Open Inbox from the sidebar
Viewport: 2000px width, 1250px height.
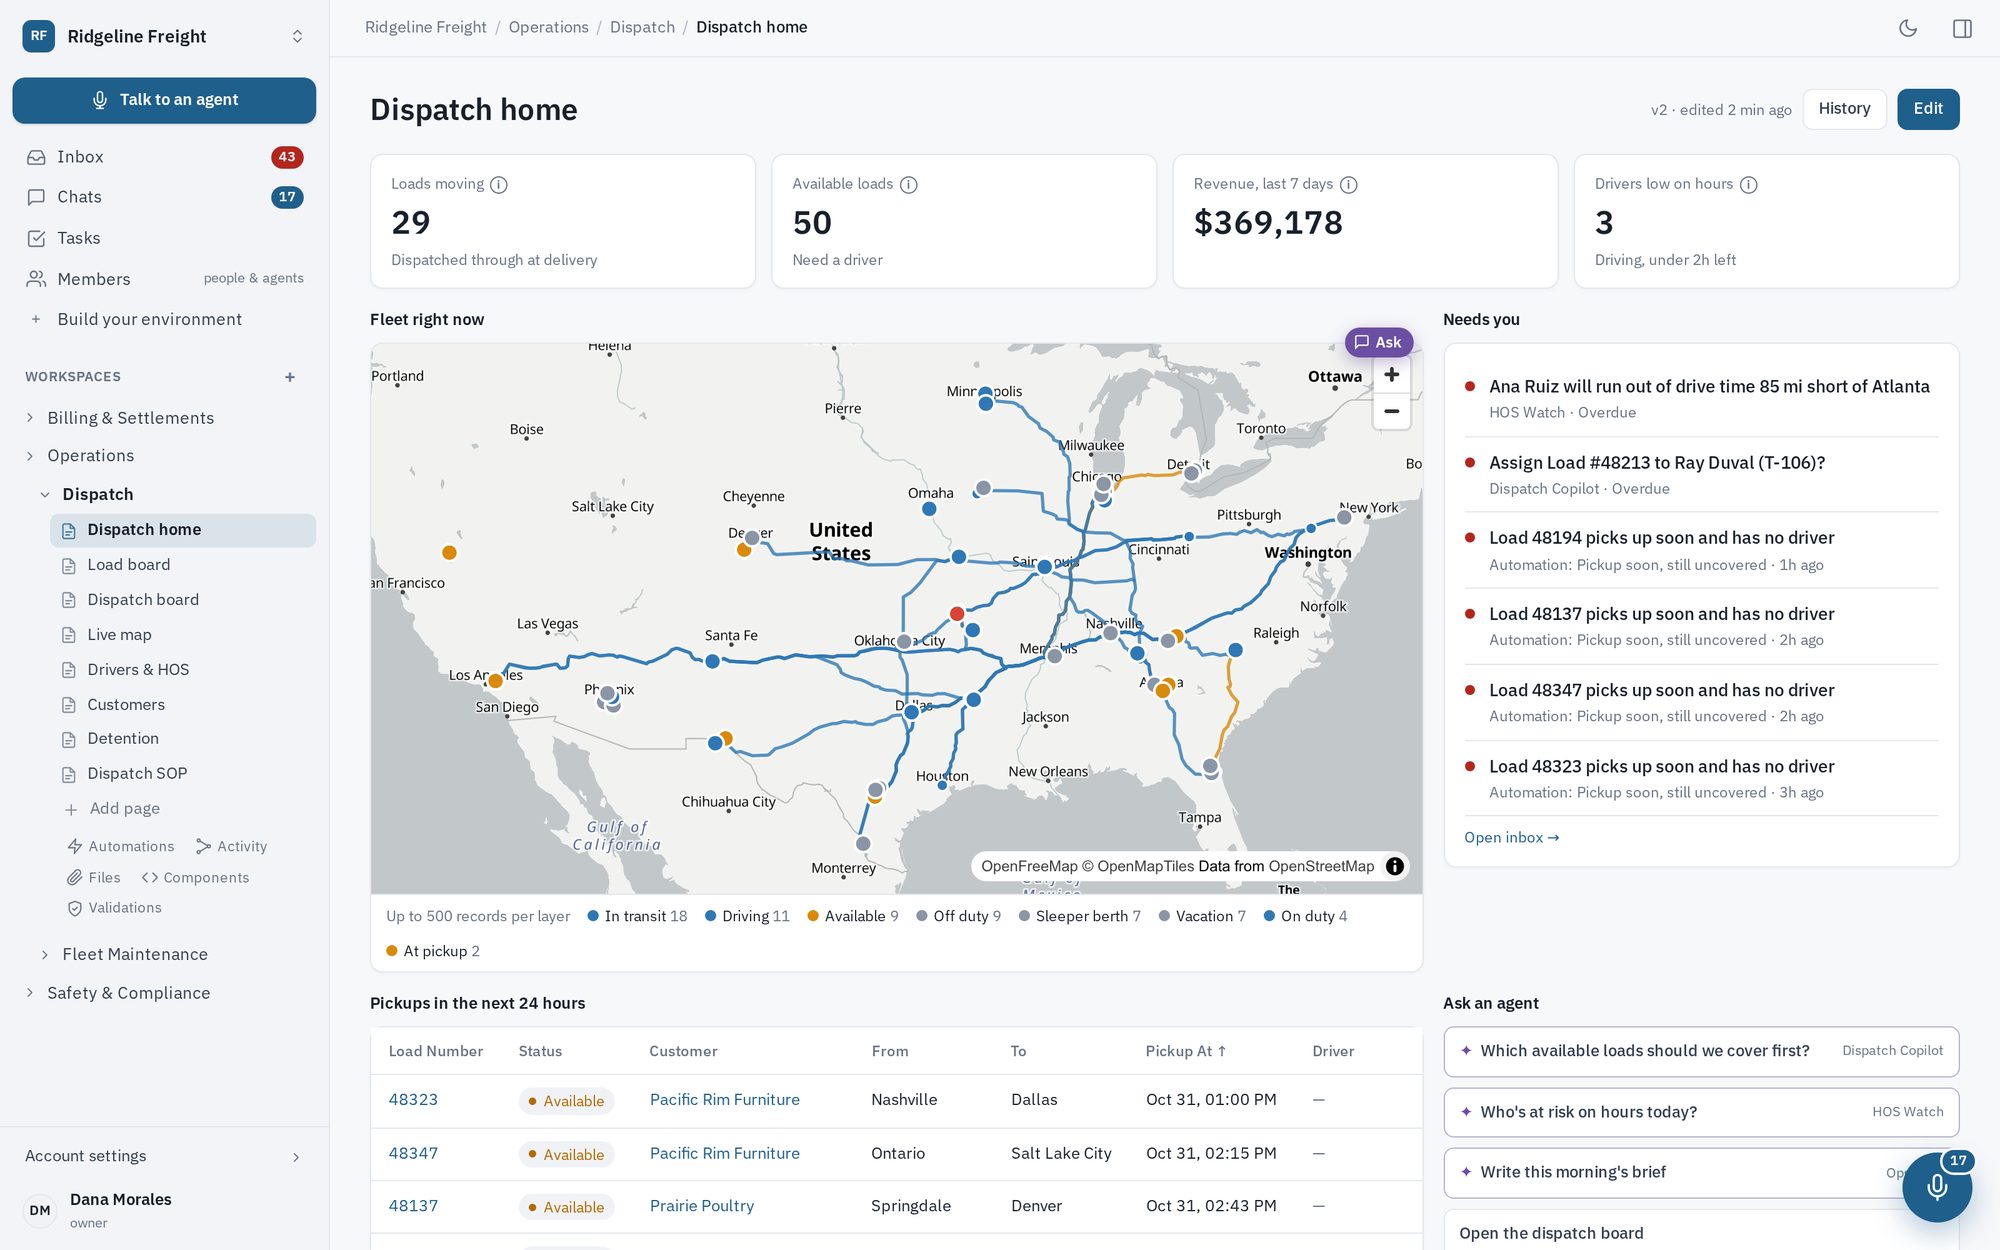pos(164,157)
